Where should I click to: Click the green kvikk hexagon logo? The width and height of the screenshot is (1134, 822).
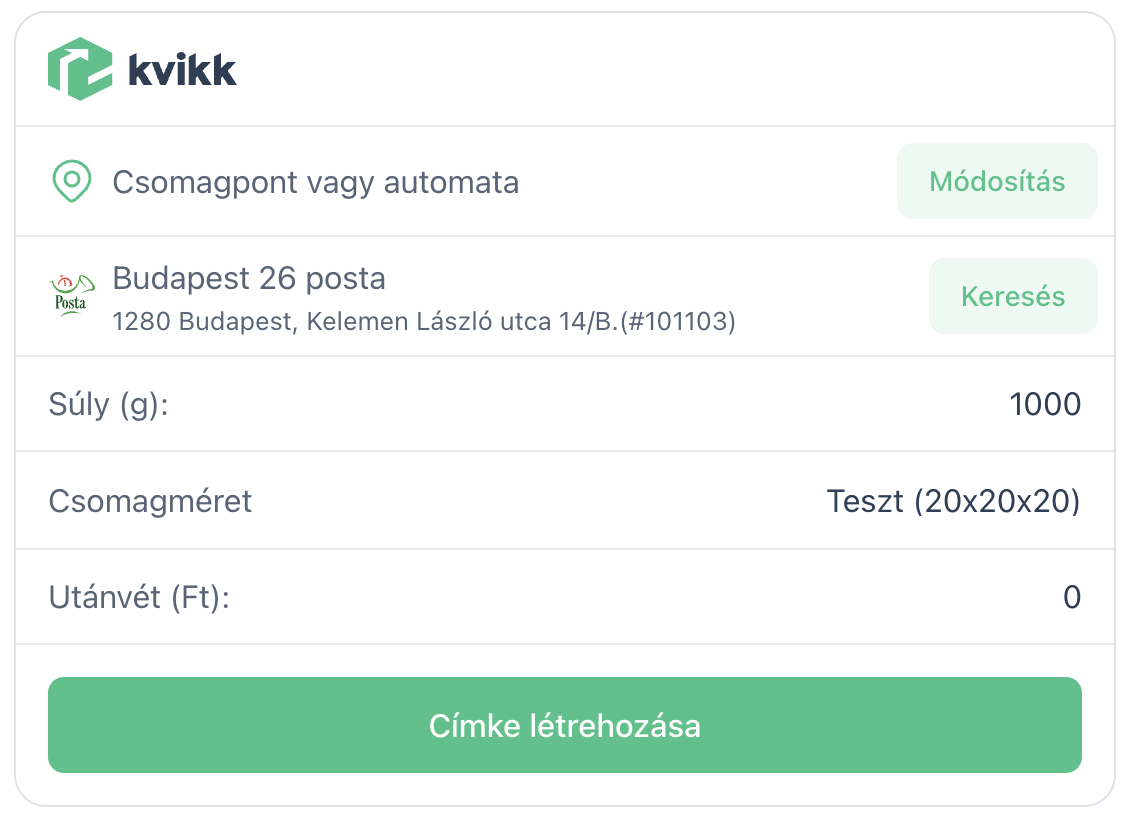point(80,69)
